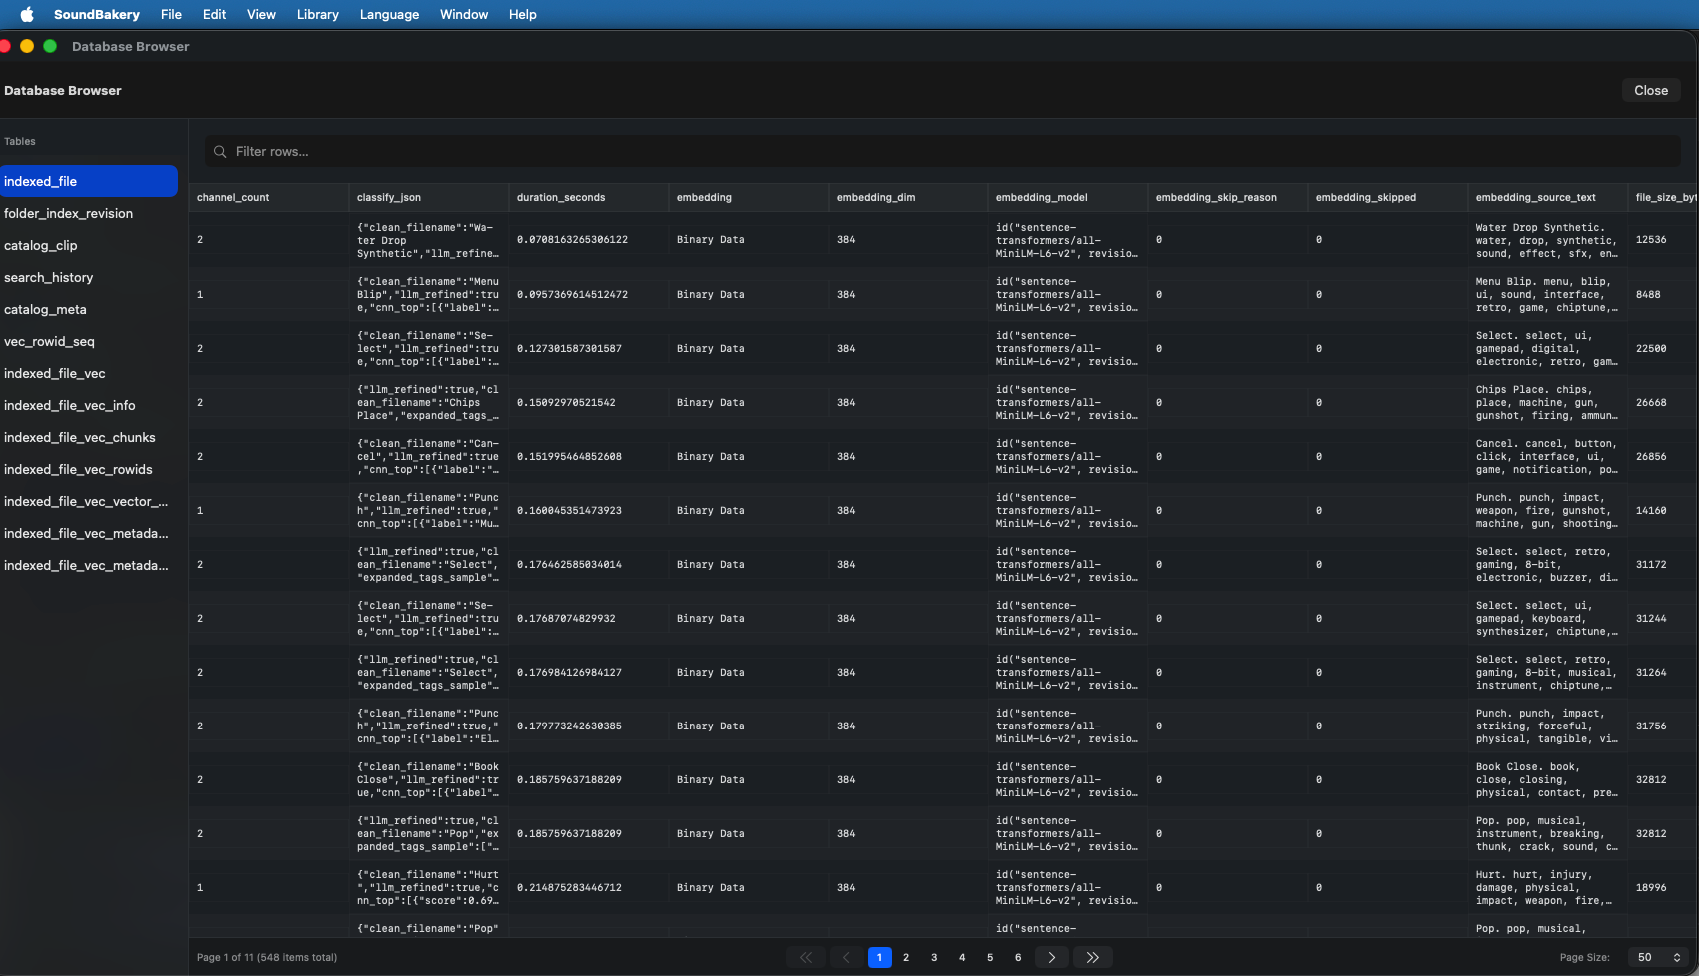Go to page 6
This screenshot has width=1699, height=976.
[x=1018, y=957]
